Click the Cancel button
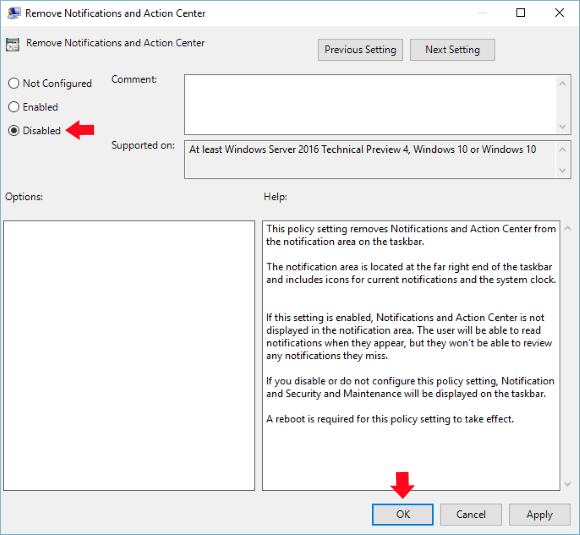 click(x=471, y=514)
